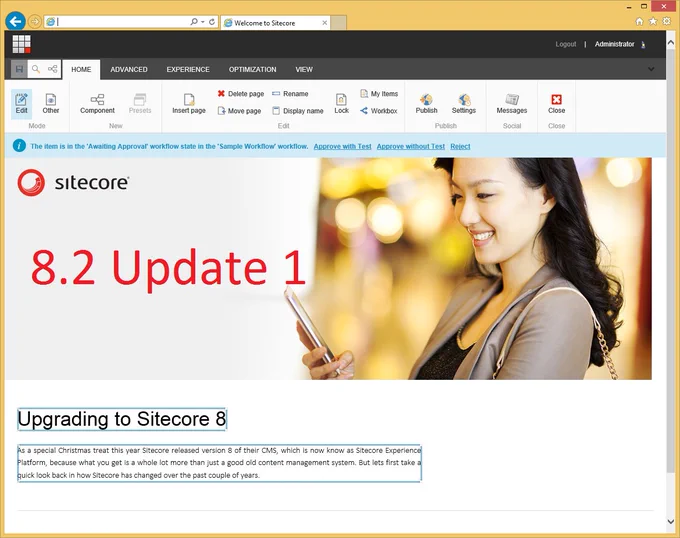Click the info icon in workflow notification
This screenshot has width=680, height=538.
click(x=19, y=146)
